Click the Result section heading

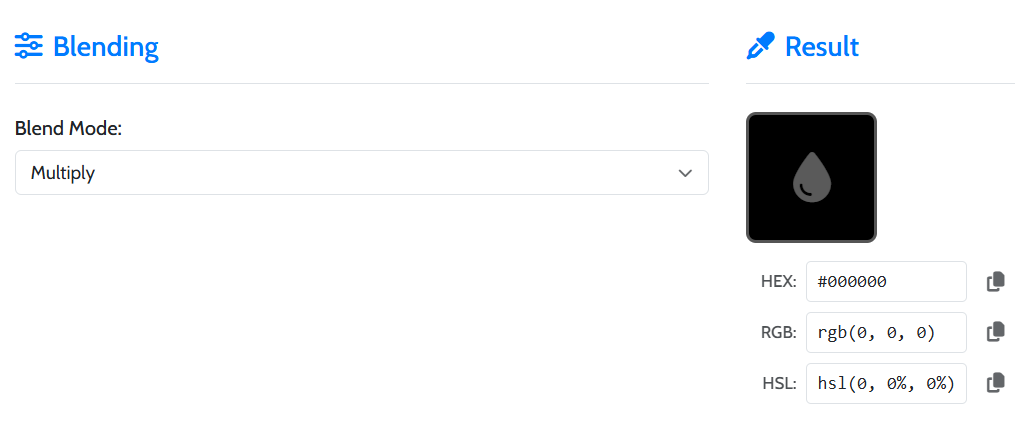821,46
